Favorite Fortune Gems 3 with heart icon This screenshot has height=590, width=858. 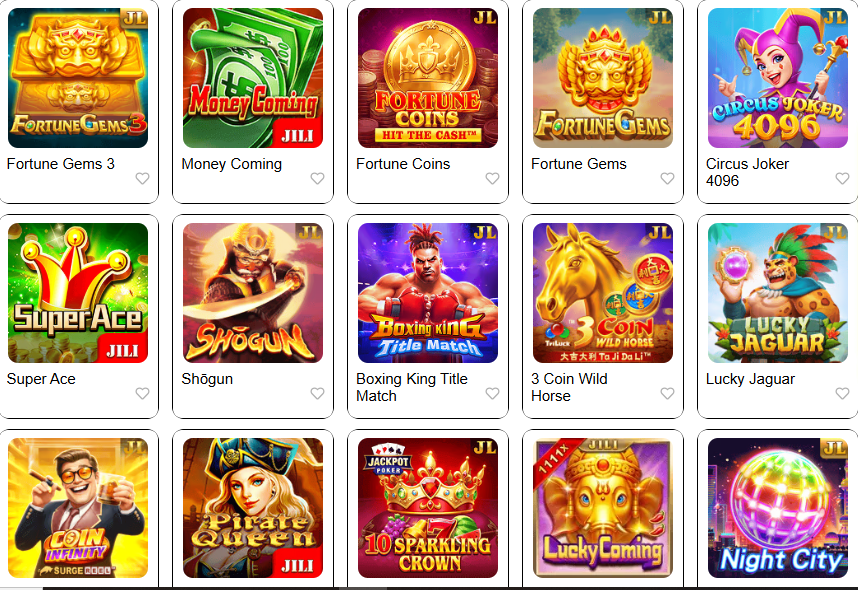(x=142, y=178)
